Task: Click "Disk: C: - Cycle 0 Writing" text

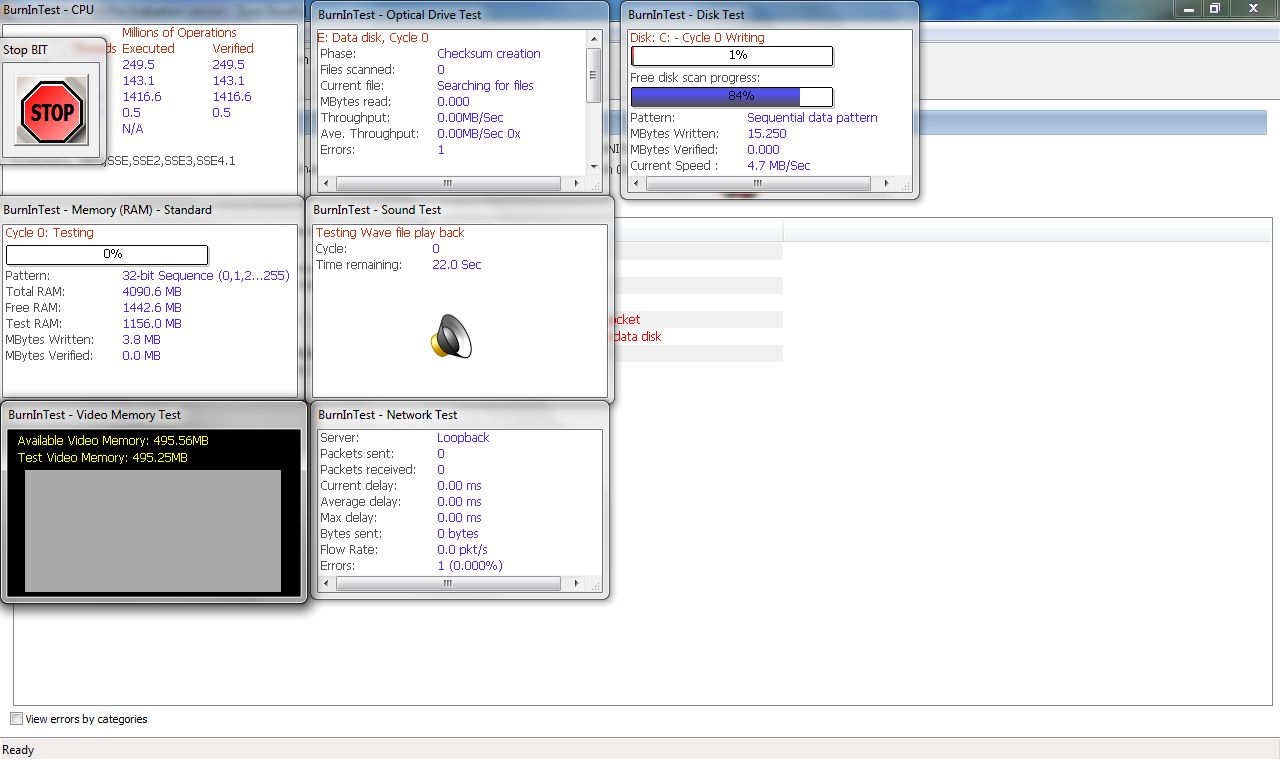Action: coord(697,38)
